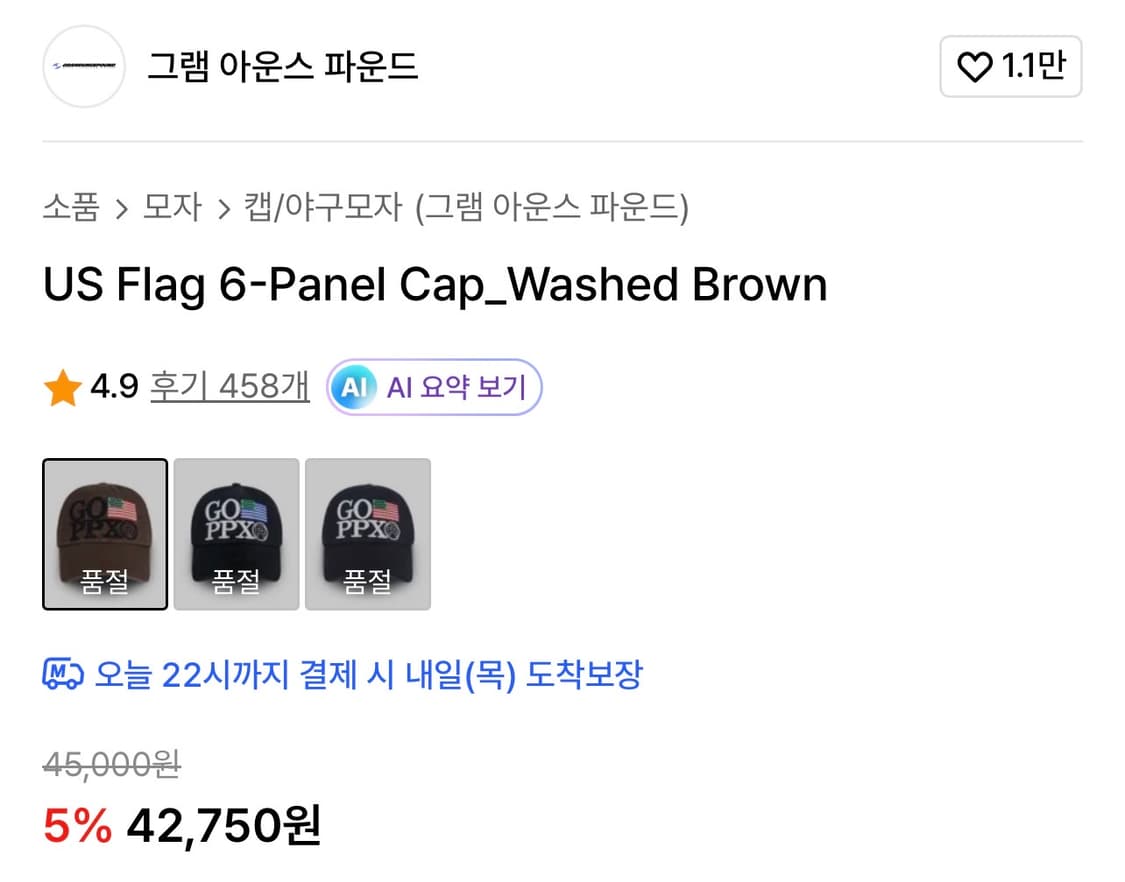Click the orange star rating icon
Image resolution: width=1125 pixels, height=882 pixels.
click(62, 386)
